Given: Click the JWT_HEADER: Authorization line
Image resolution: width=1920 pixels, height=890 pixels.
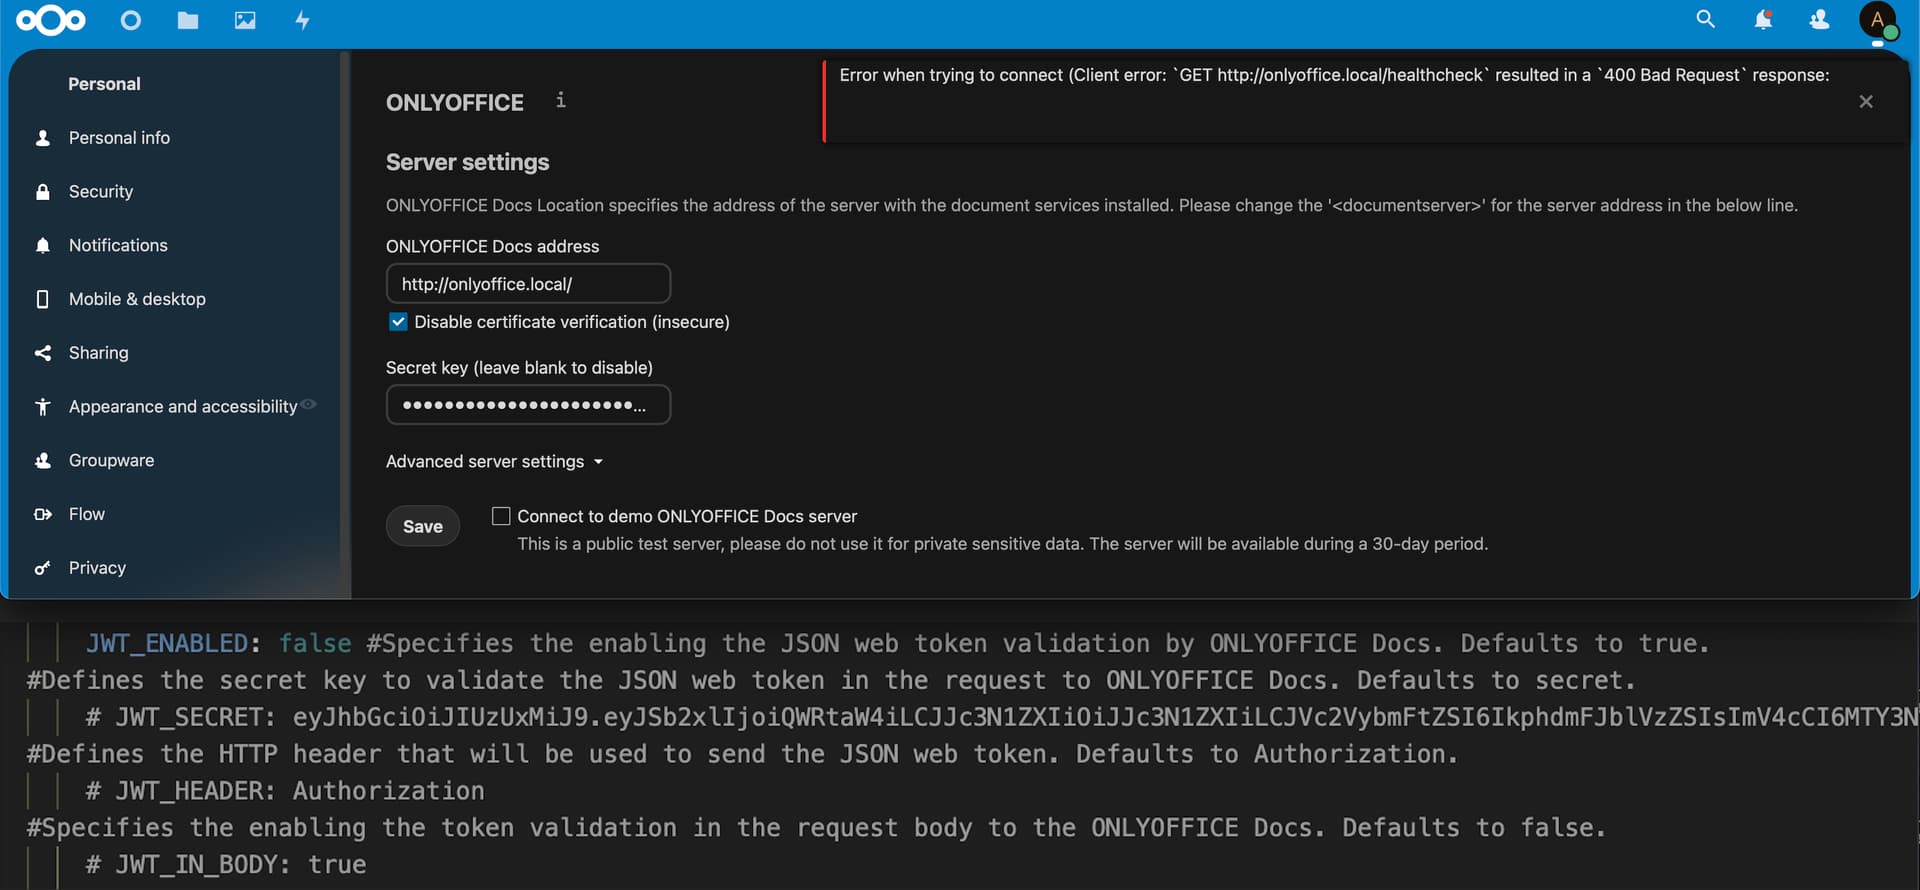Looking at the screenshot, I should [285, 791].
